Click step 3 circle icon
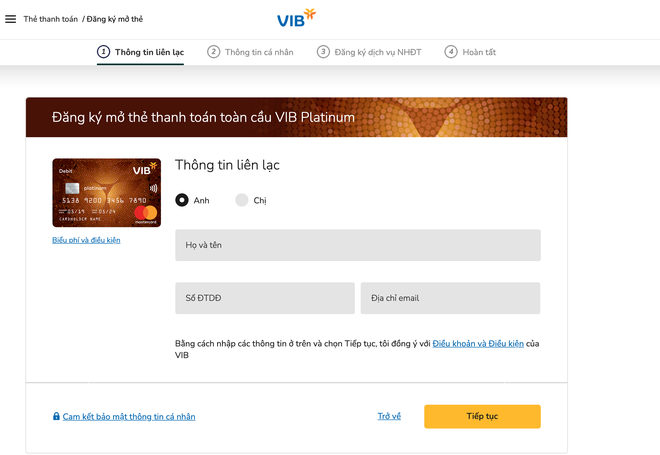Image resolution: width=660 pixels, height=455 pixels. [323, 52]
